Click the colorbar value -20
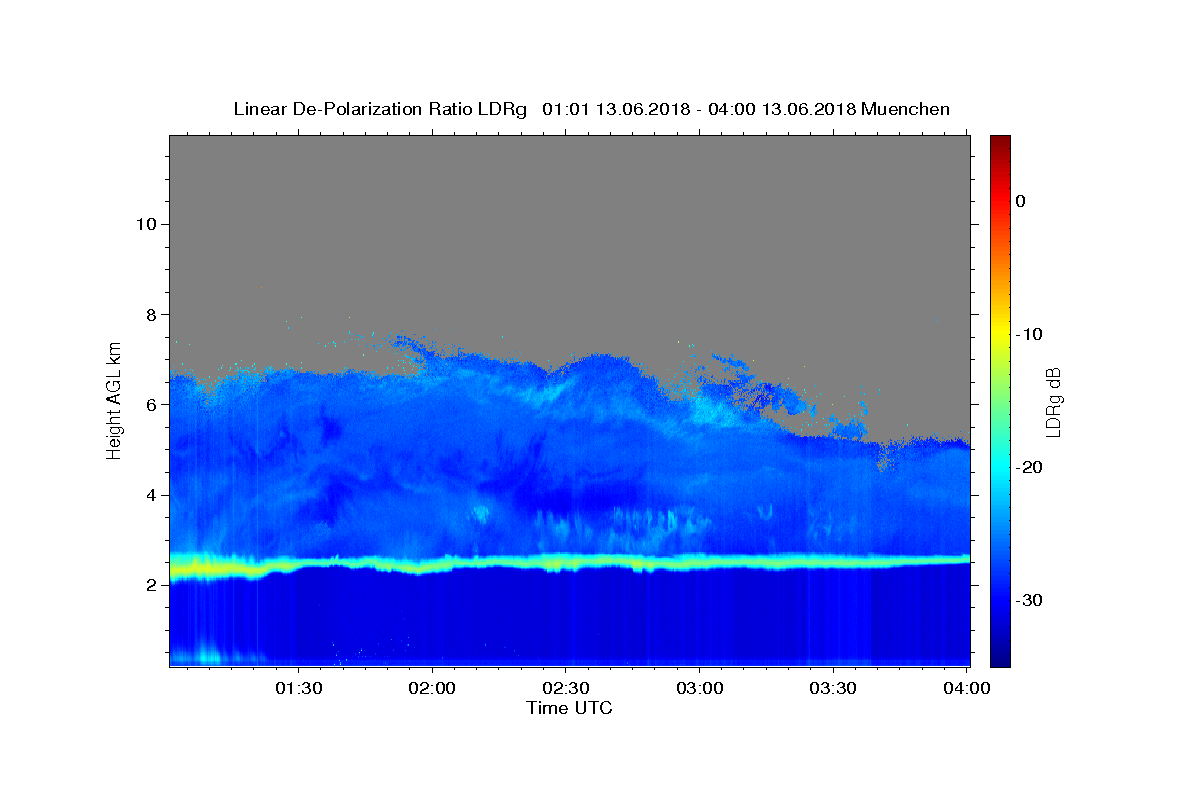The height and width of the screenshot is (800, 1200). click(x=1030, y=467)
